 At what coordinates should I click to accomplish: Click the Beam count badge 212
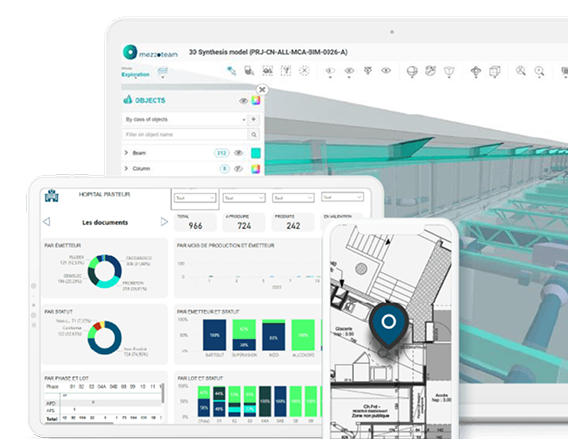pyautogui.click(x=222, y=153)
